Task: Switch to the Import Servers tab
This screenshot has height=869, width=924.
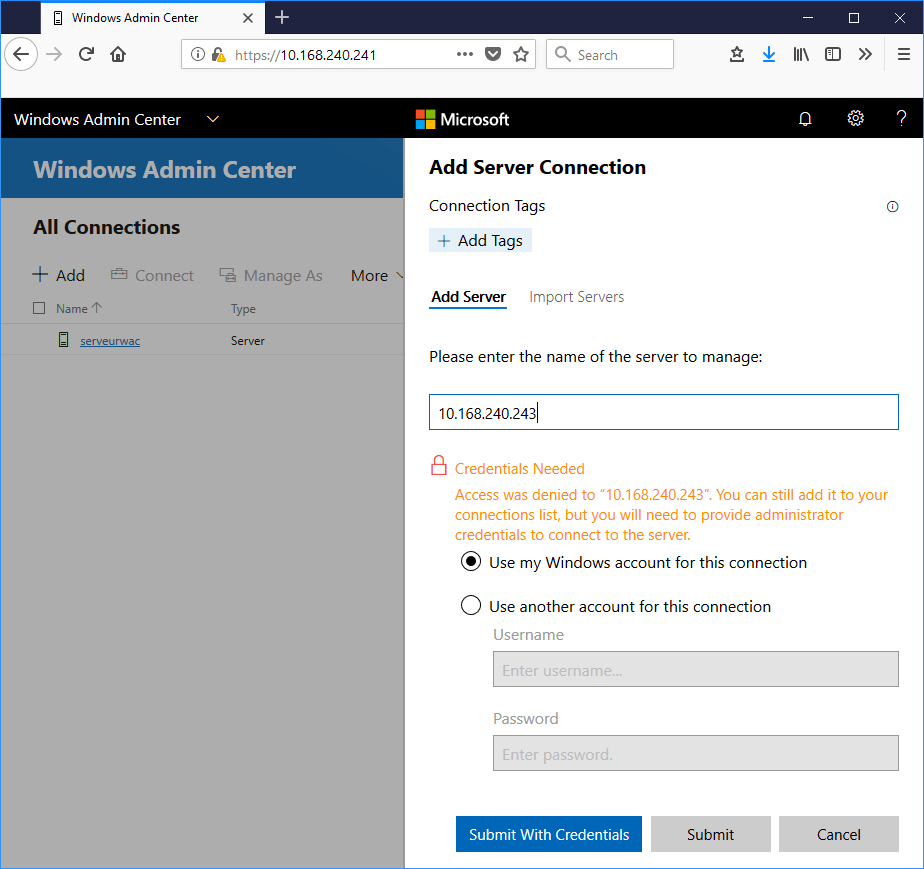Action: (x=576, y=297)
